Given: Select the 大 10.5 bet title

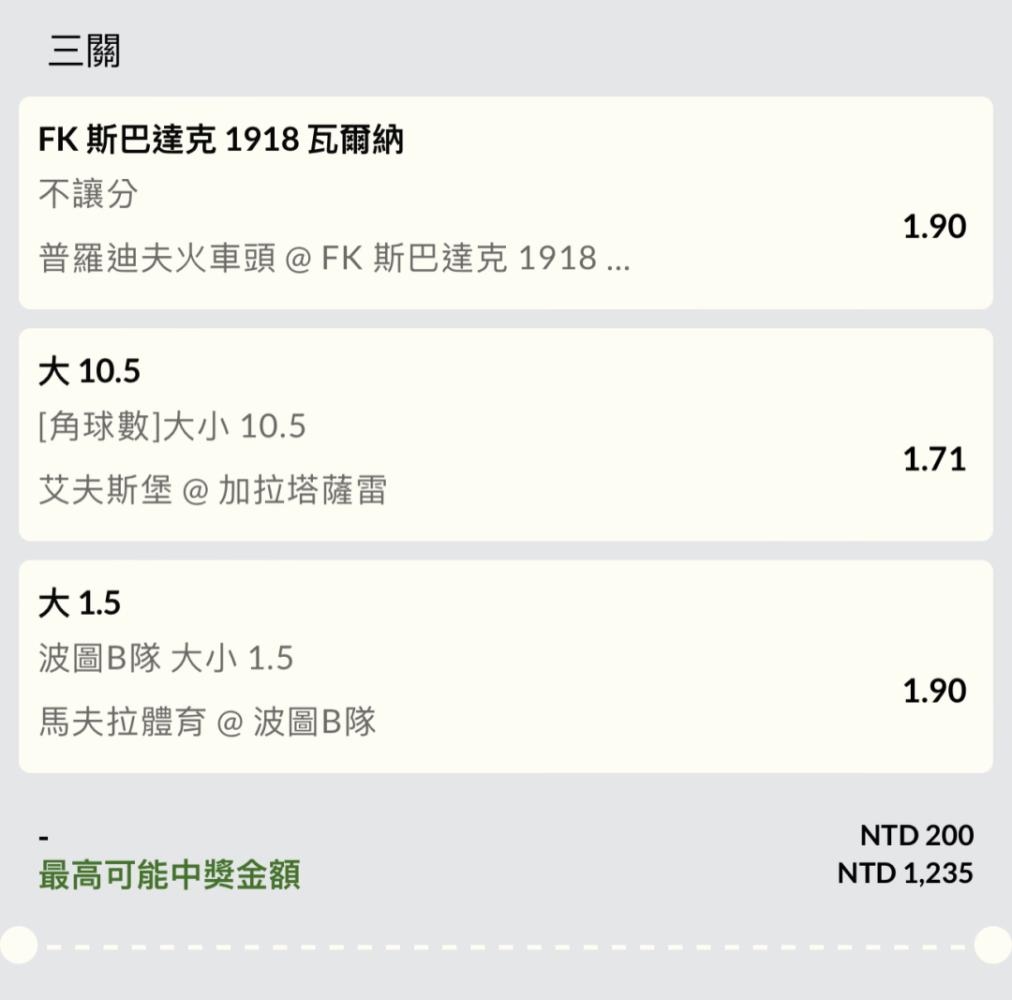Looking at the screenshot, I should pos(89,371).
